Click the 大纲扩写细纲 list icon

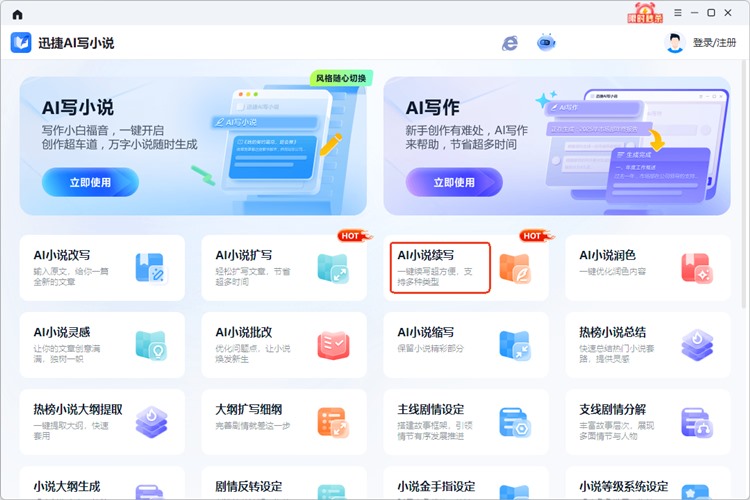point(333,422)
